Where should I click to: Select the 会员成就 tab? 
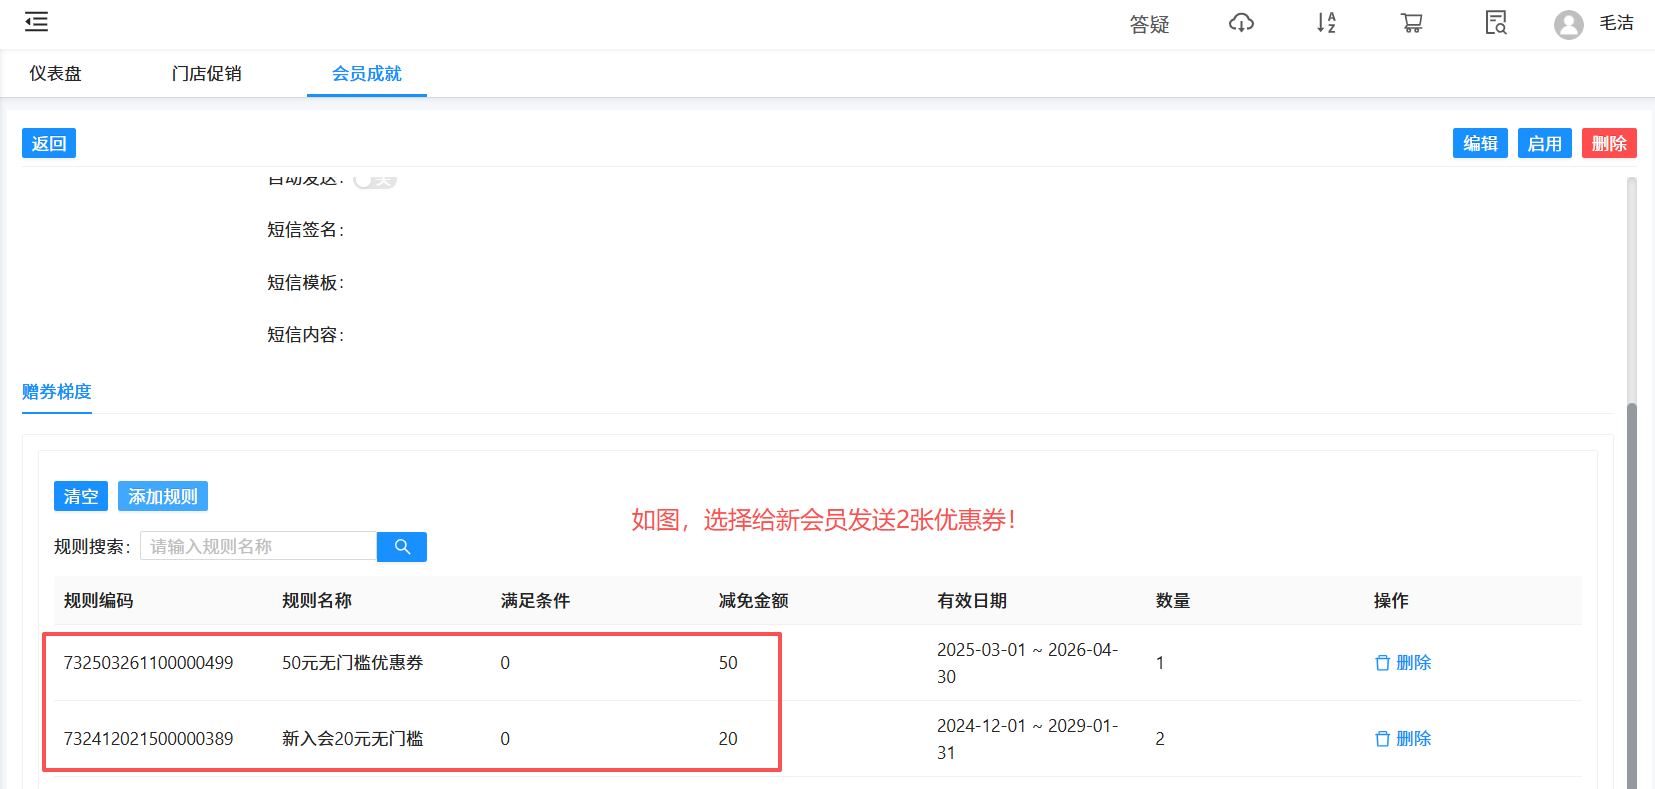pos(366,74)
